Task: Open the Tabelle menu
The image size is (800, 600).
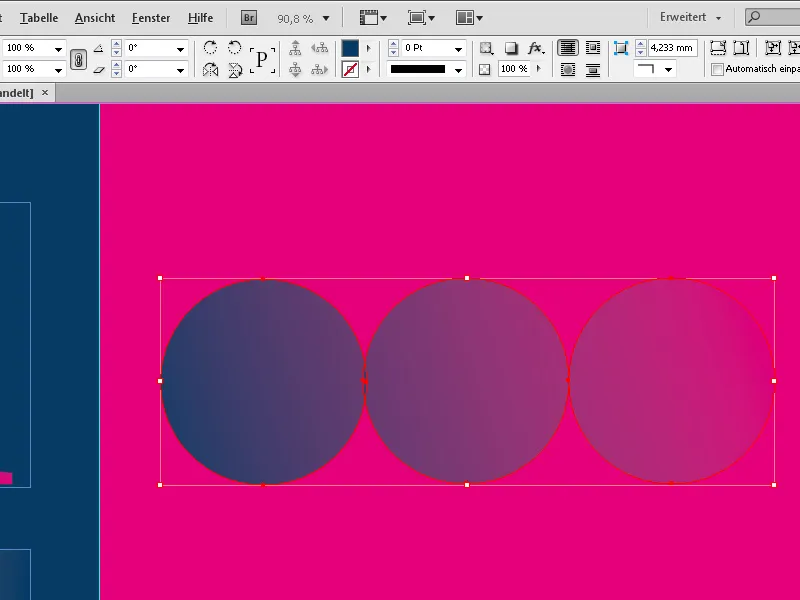Action: pos(39,18)
